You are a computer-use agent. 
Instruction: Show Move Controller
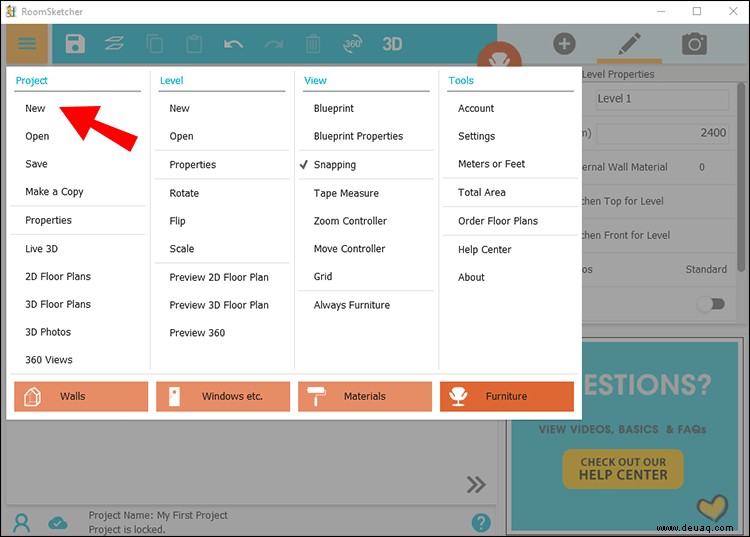pos(349,249)
